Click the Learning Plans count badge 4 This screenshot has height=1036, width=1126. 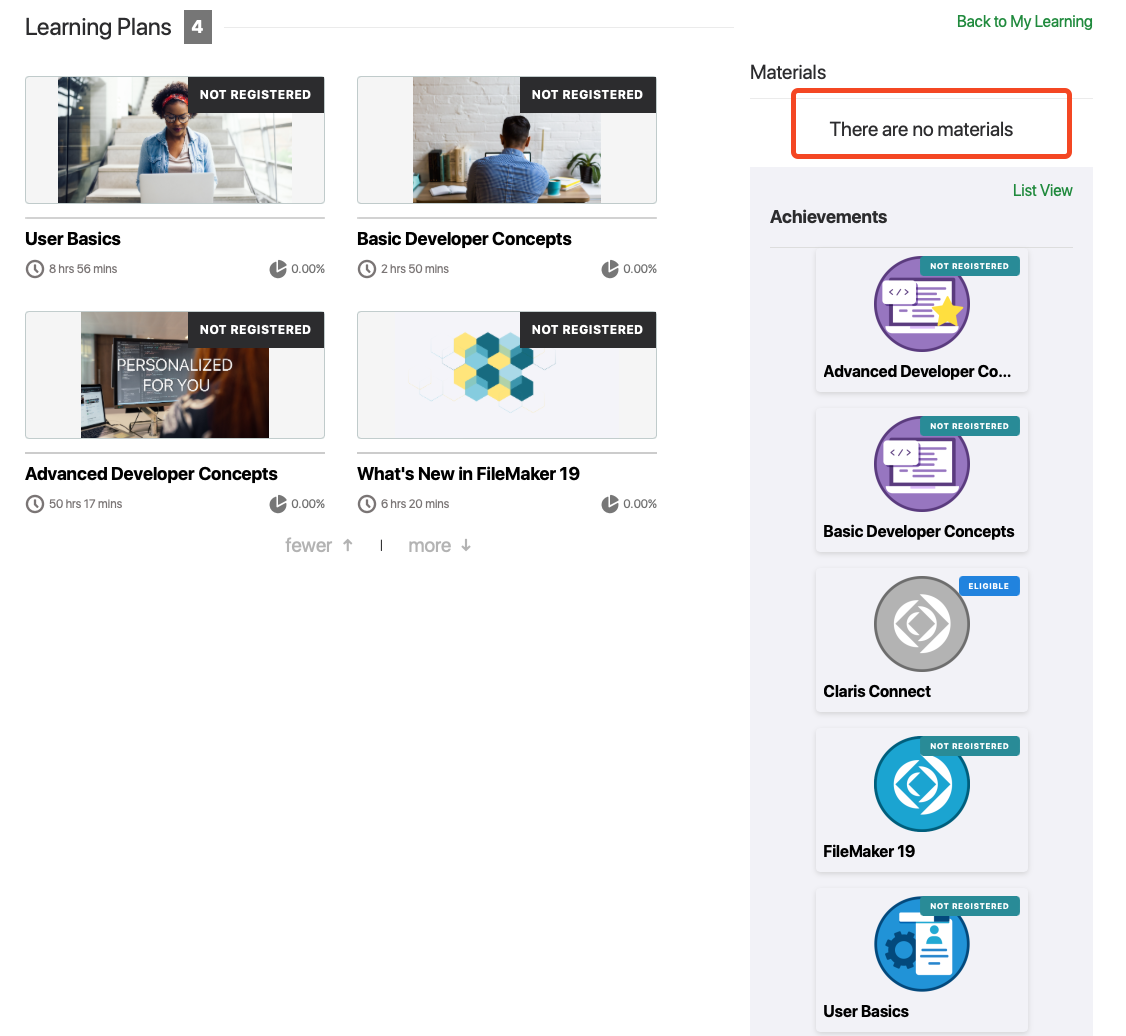197,27
